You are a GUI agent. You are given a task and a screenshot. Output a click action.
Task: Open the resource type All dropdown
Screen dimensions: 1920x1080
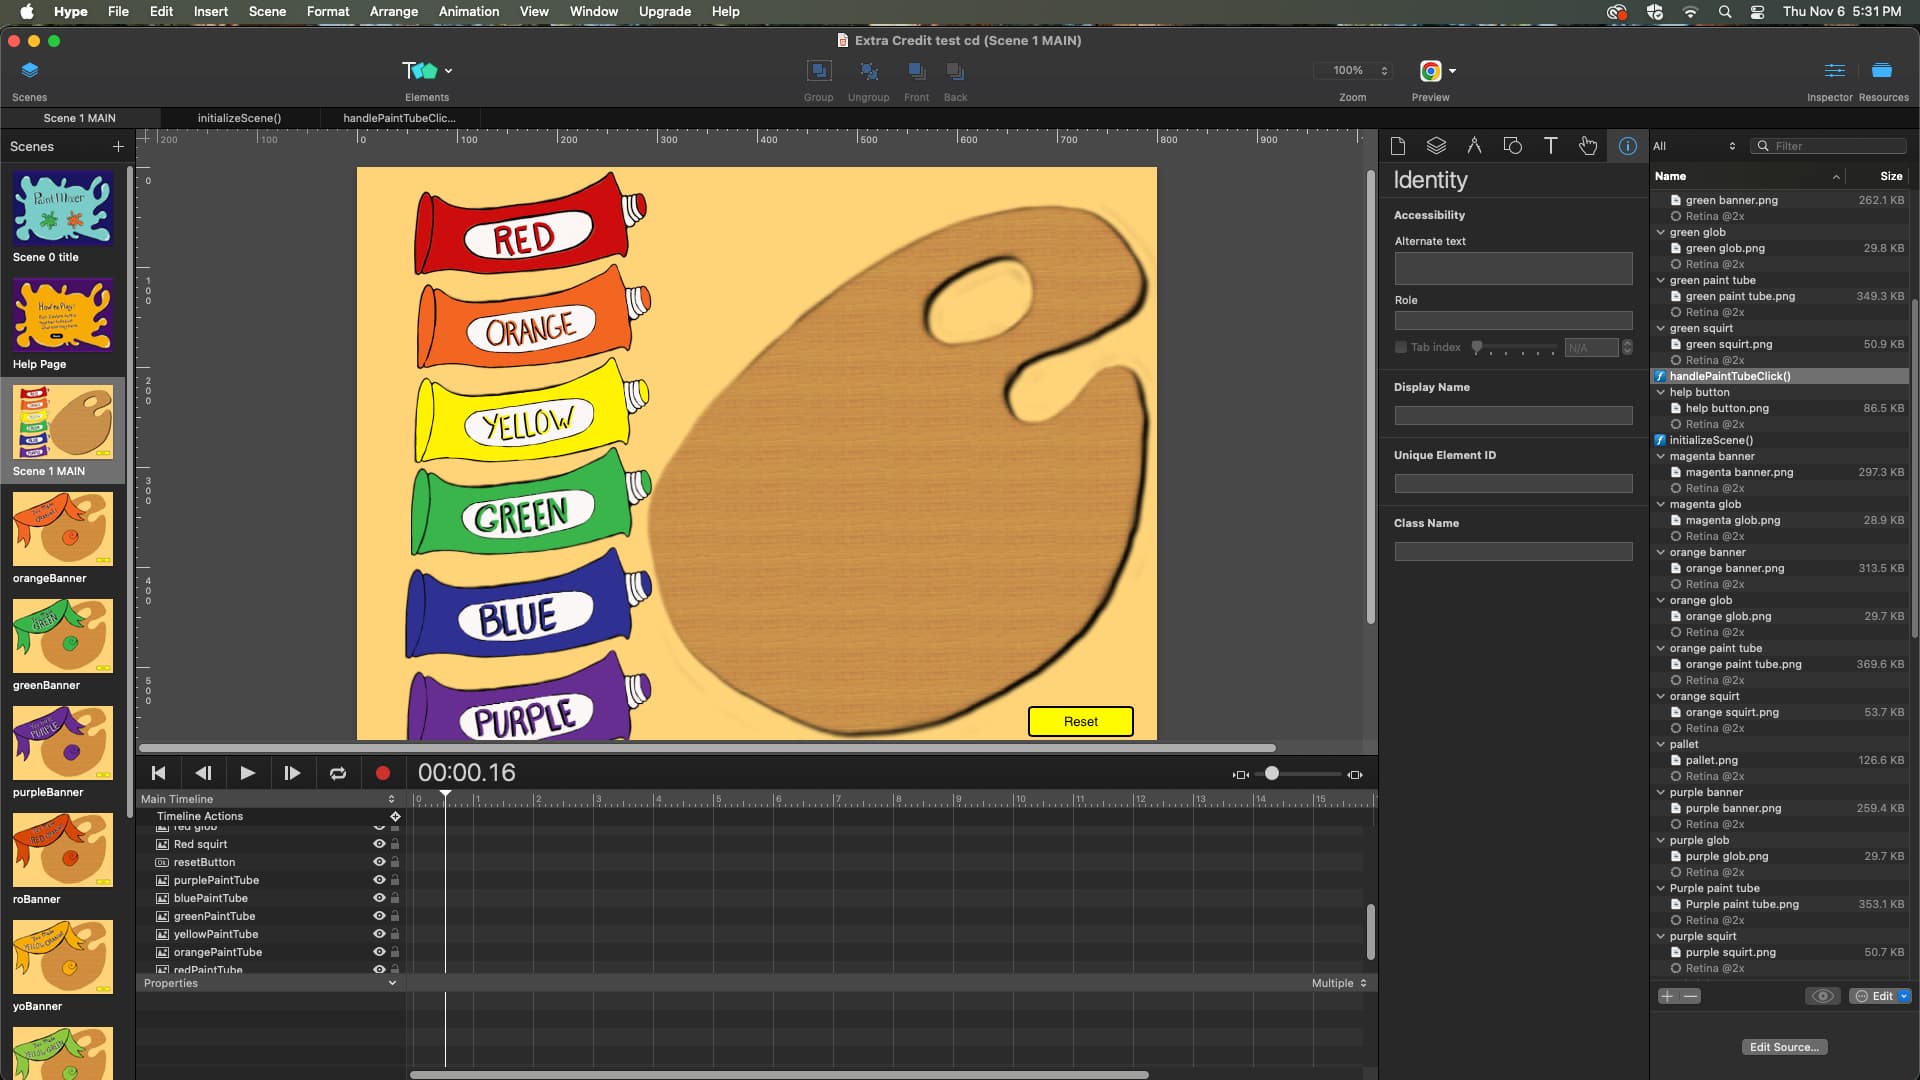point(1695,146)
